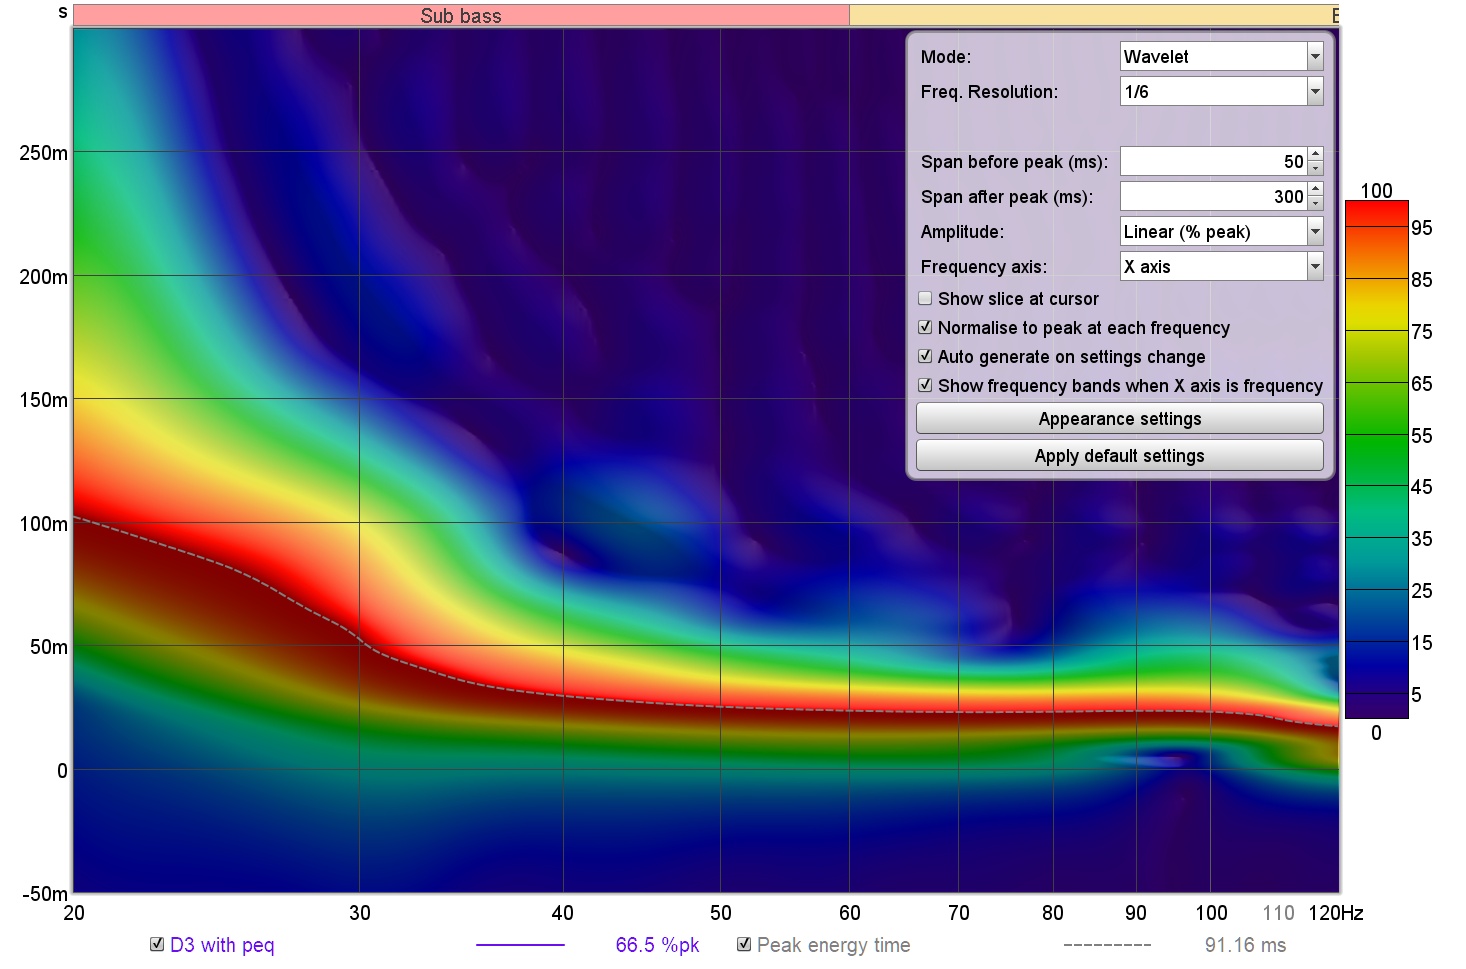
Task: Click the 45 colour scale tick label
Action: 1422,487
